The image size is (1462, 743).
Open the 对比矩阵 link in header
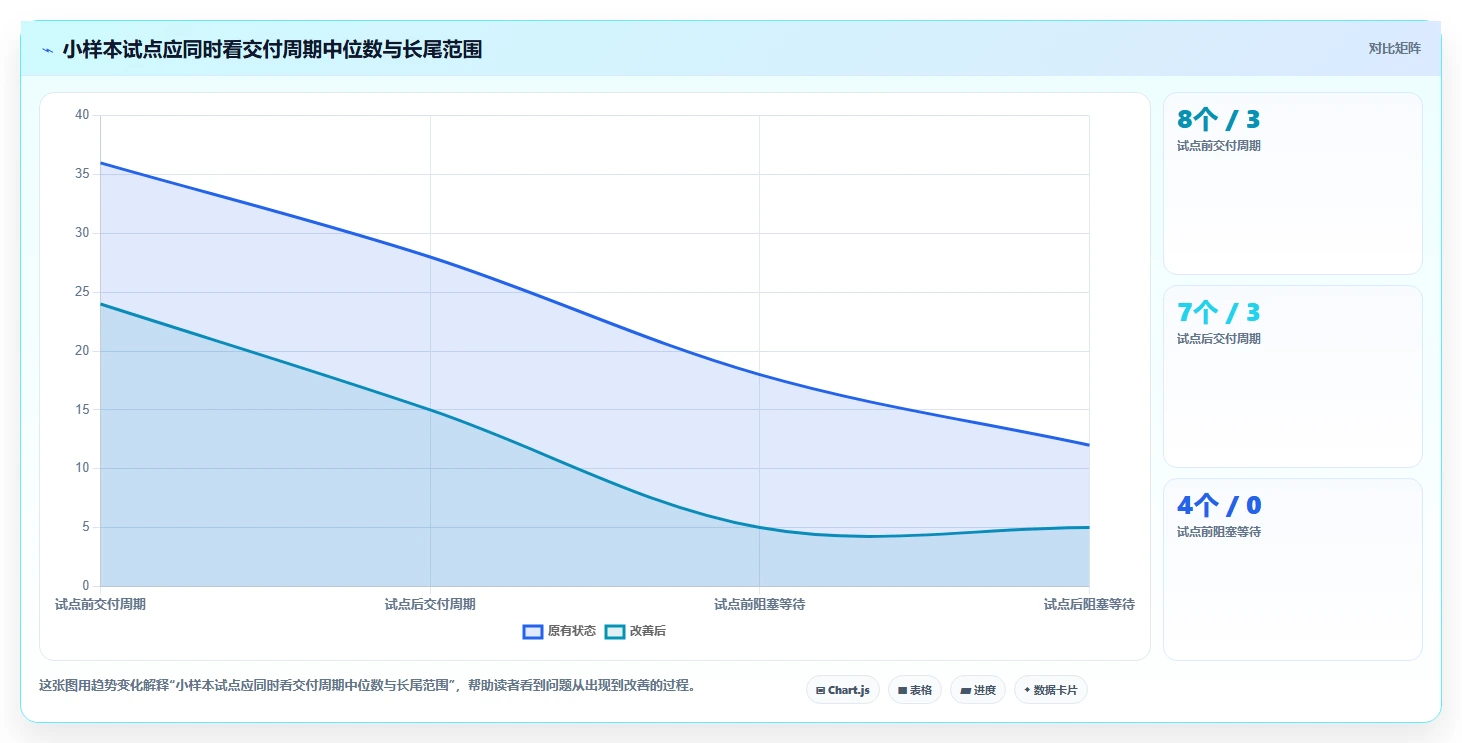[1394, 48]
